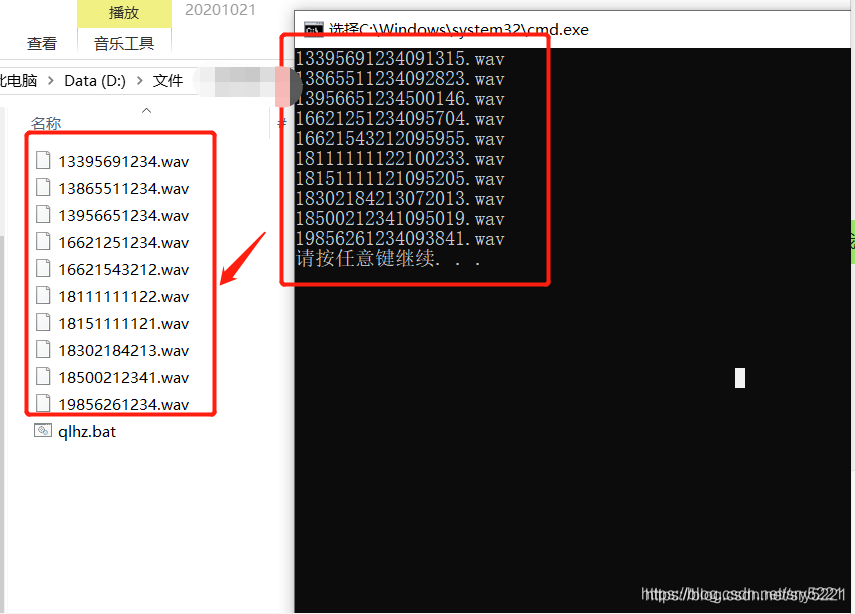Click cmd output line 18151111121095205.wav

(400, 178)
